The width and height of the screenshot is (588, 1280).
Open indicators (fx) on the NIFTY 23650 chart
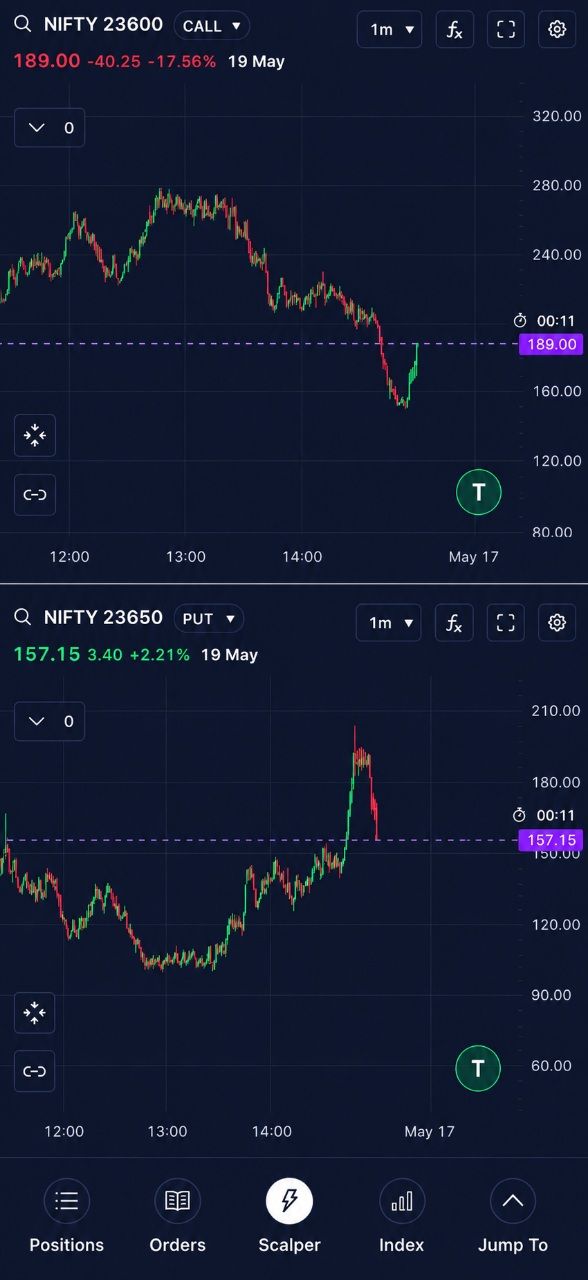(454, 623)
